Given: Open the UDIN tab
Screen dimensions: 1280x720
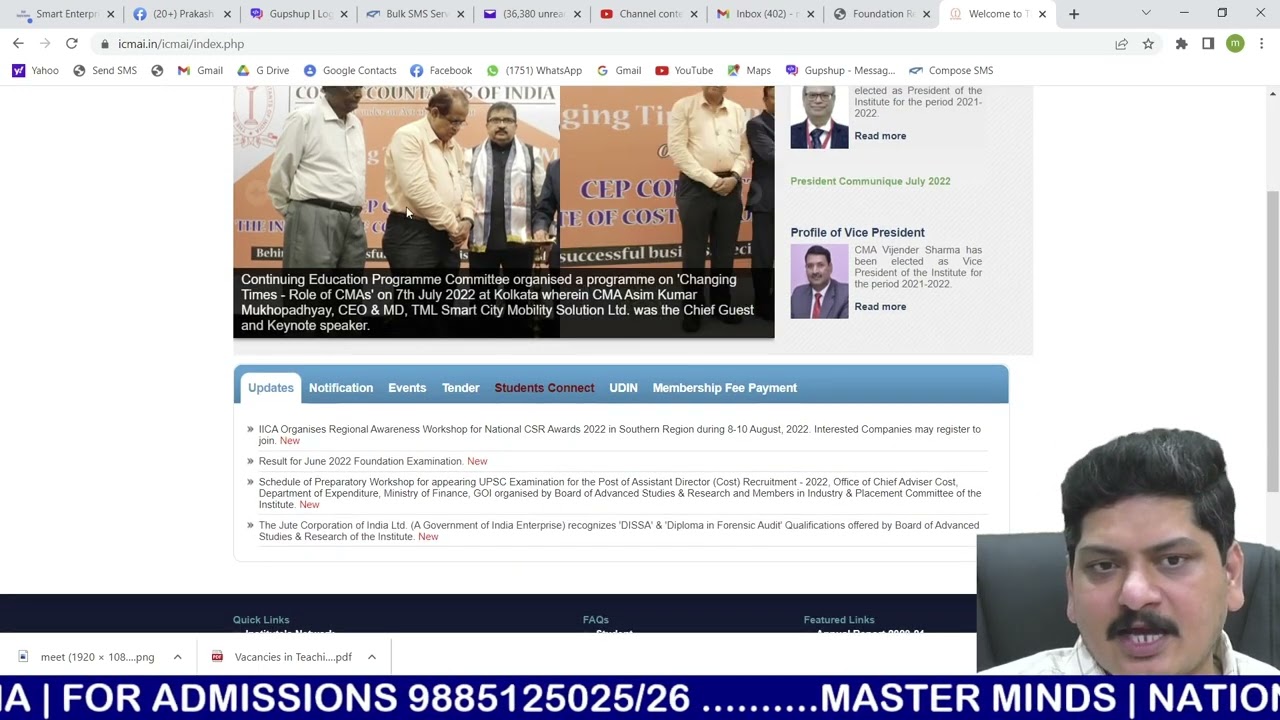Looking at the screenshot, I should [623, 388].
